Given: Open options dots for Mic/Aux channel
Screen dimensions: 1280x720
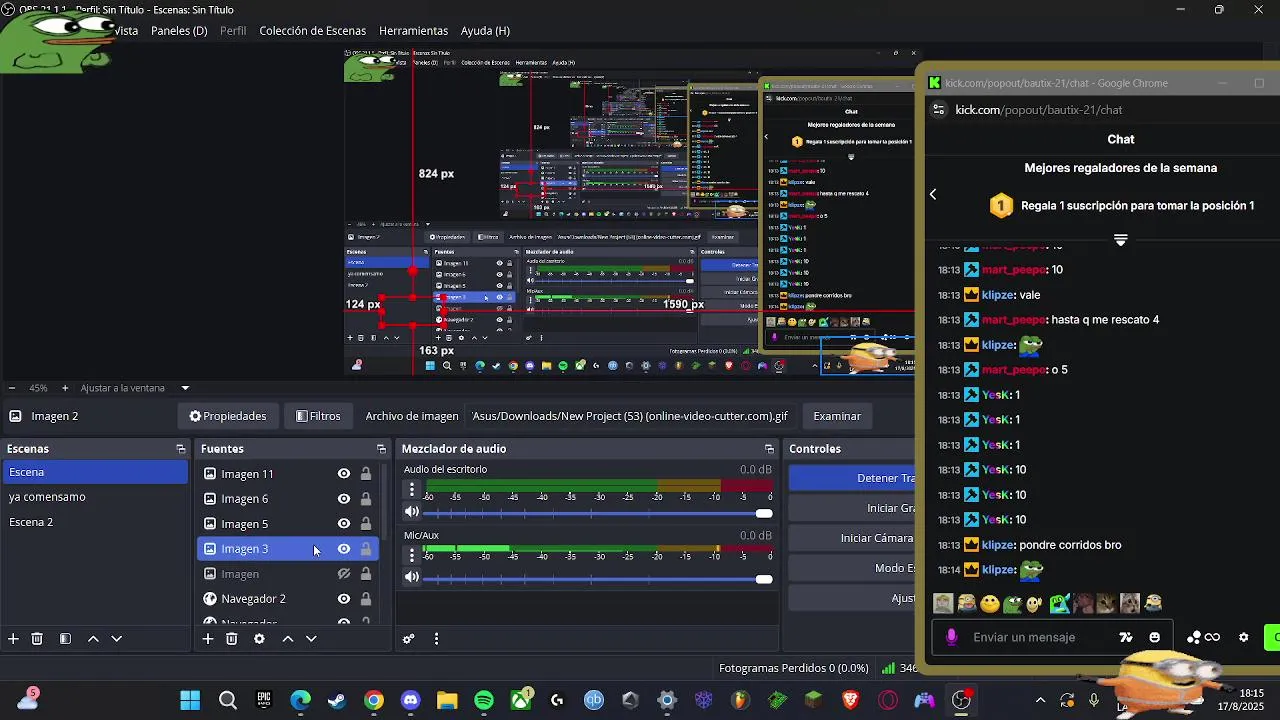Looking at the screenshot, I should [x=411, y=555].
